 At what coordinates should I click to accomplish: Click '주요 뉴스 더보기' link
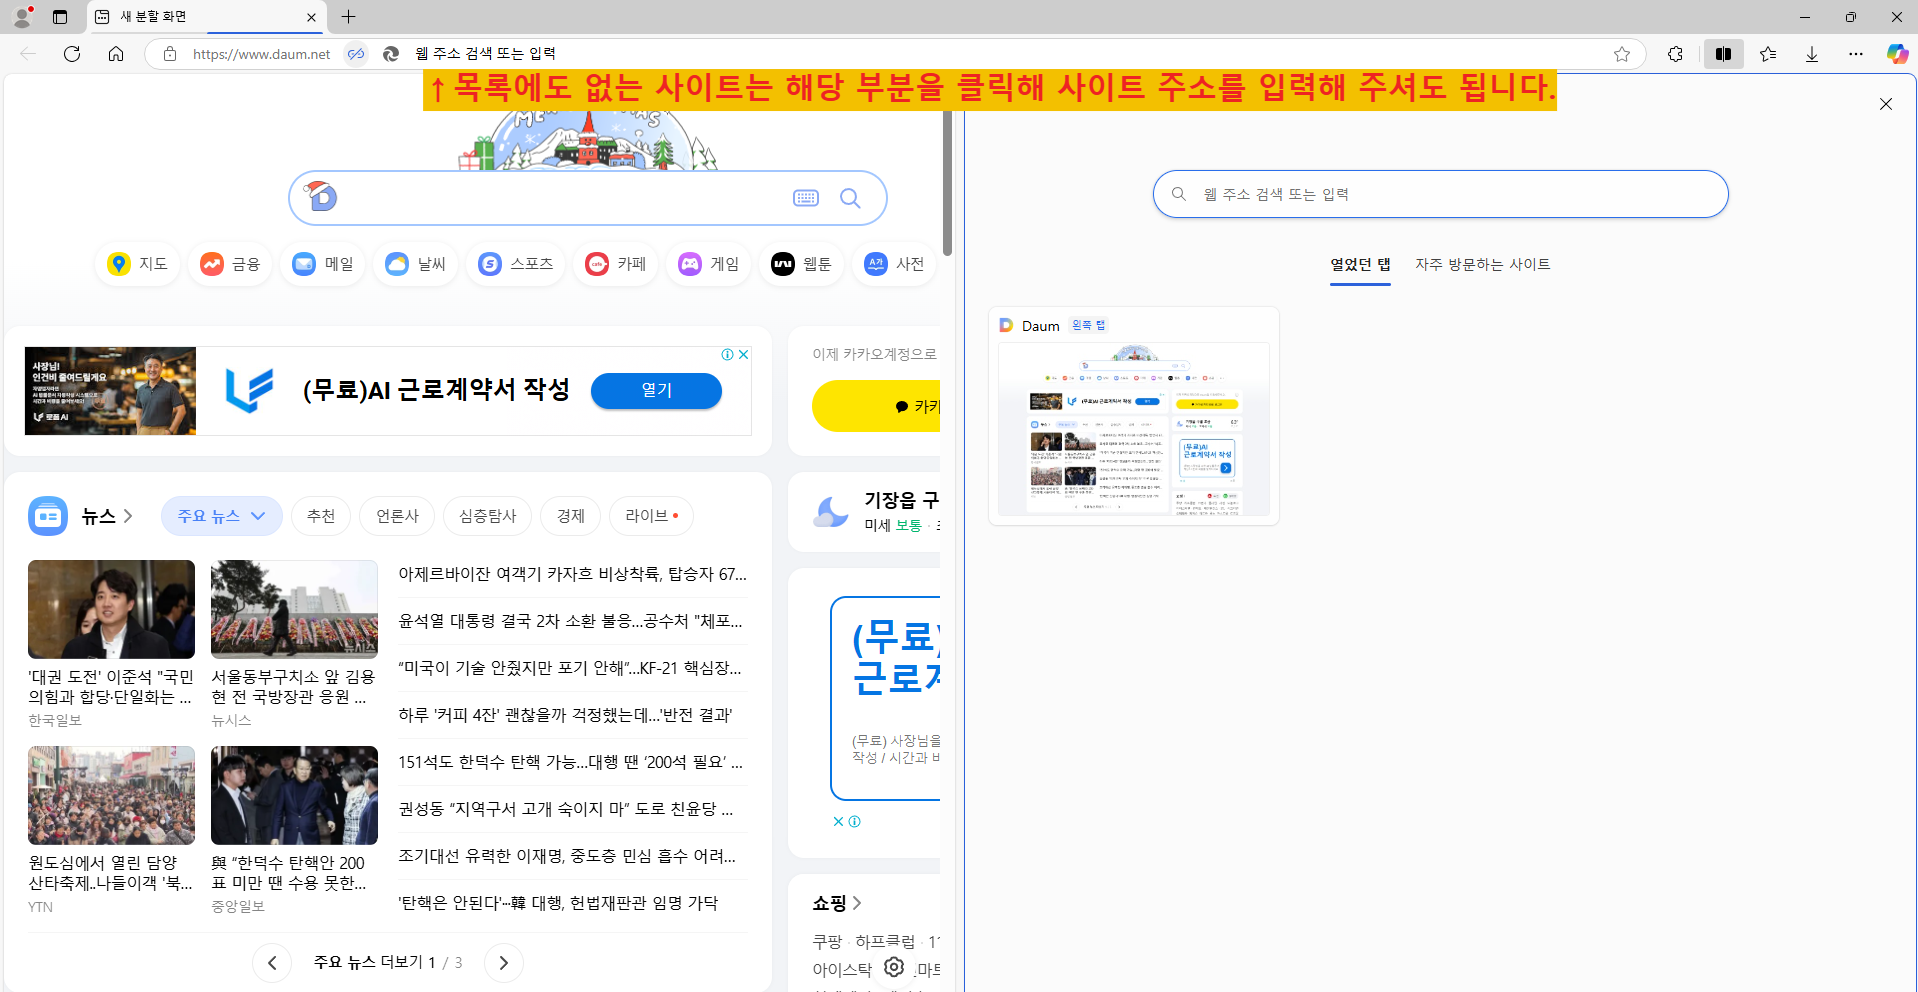(368, 962)
